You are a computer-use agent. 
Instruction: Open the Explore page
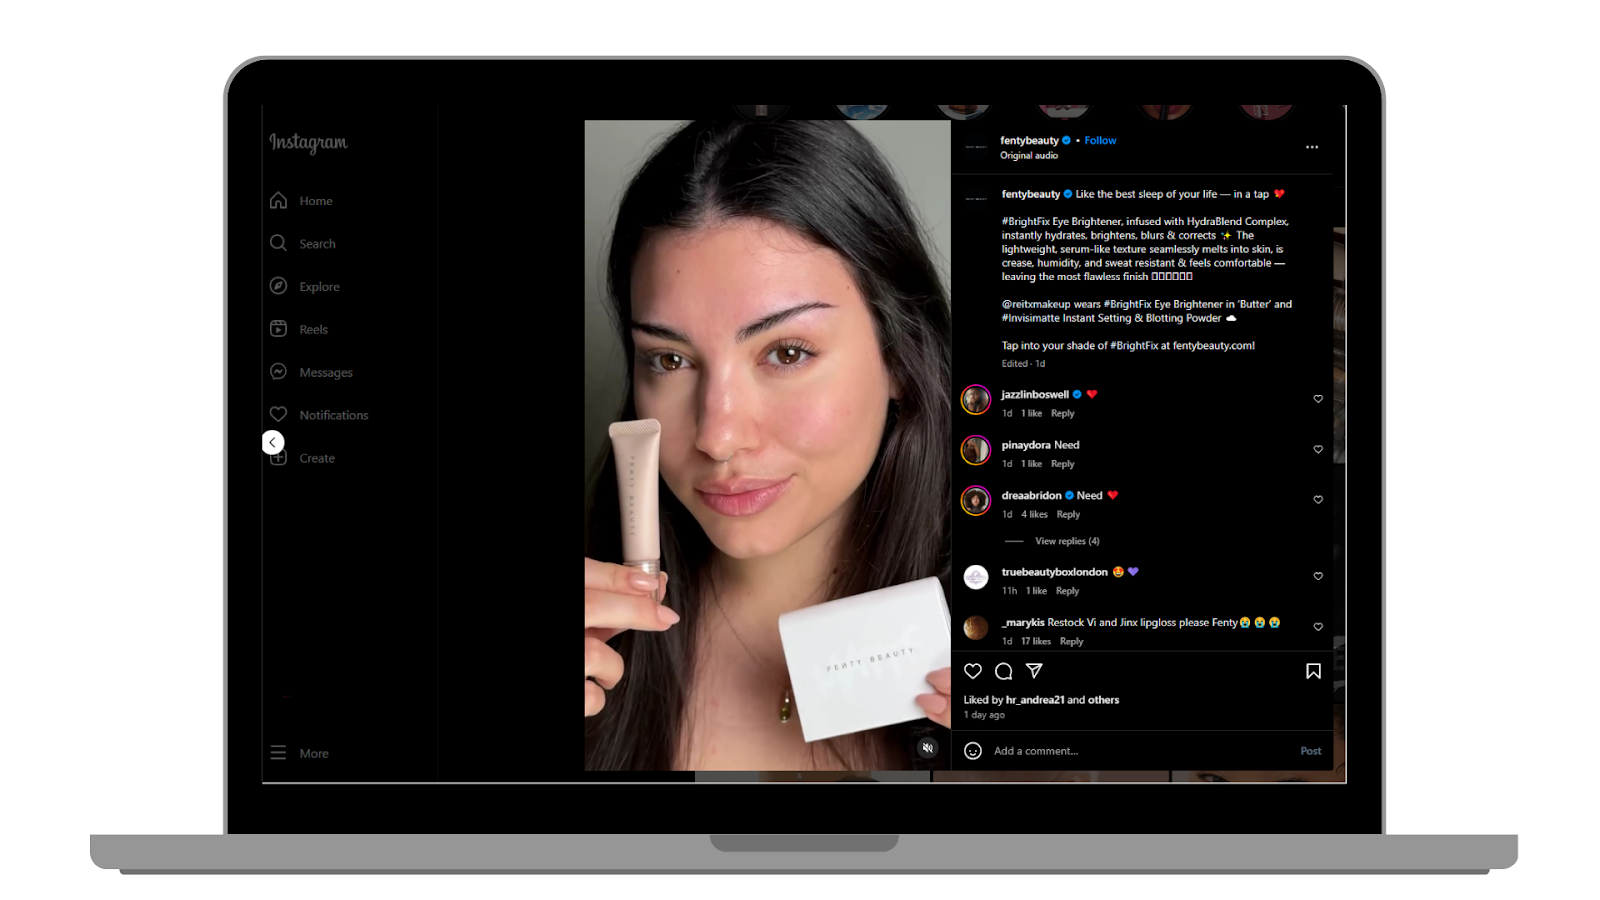[x=305, y=287]
